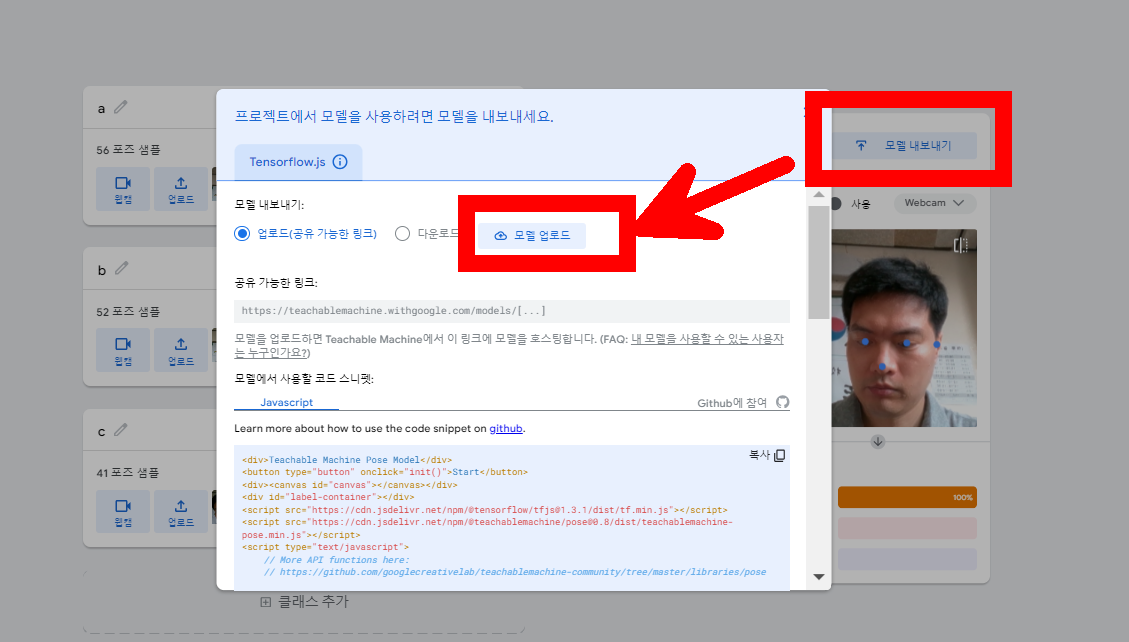Click the shareable link field
The image size is (1129, 642).
tap(512, 311)
